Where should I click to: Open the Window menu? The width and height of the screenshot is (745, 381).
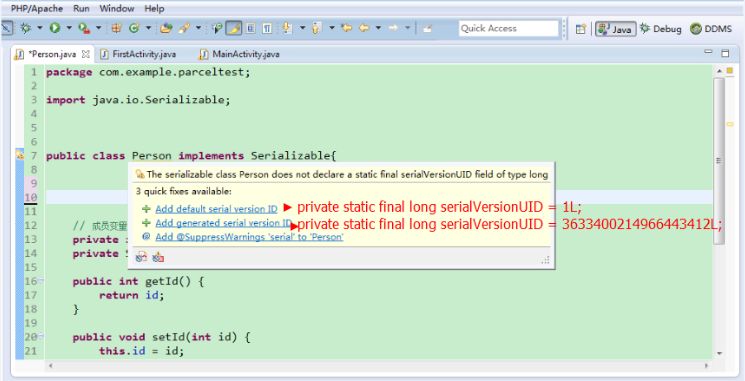(117, 9)
